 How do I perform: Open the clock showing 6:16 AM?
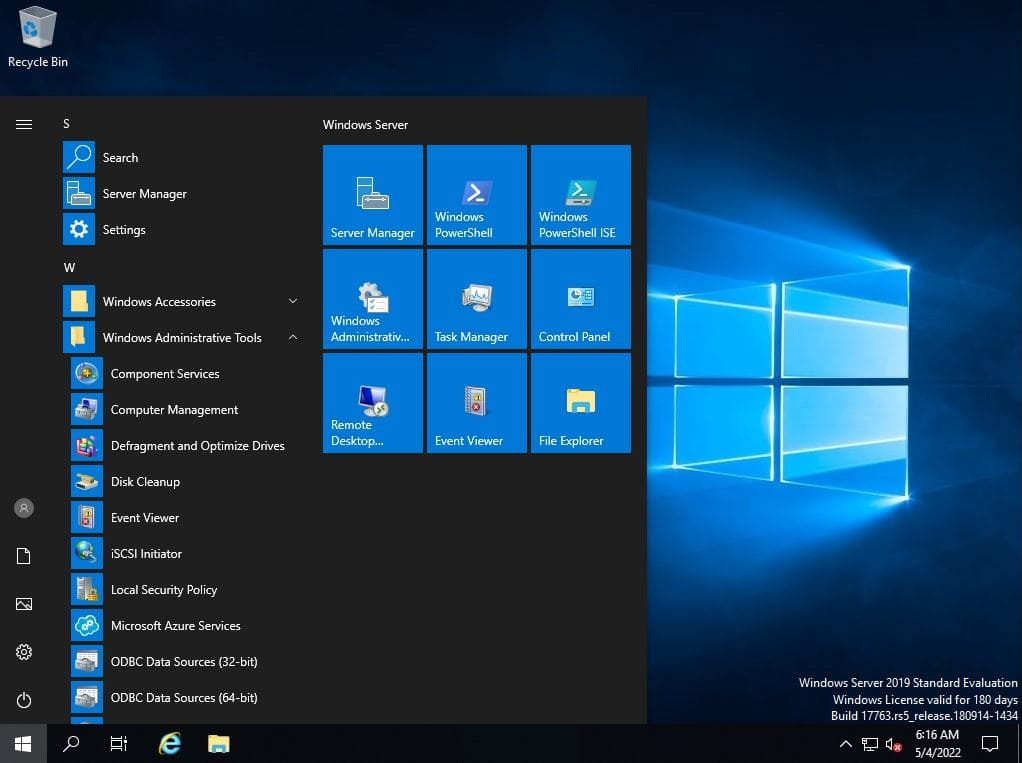pos(937,743)
